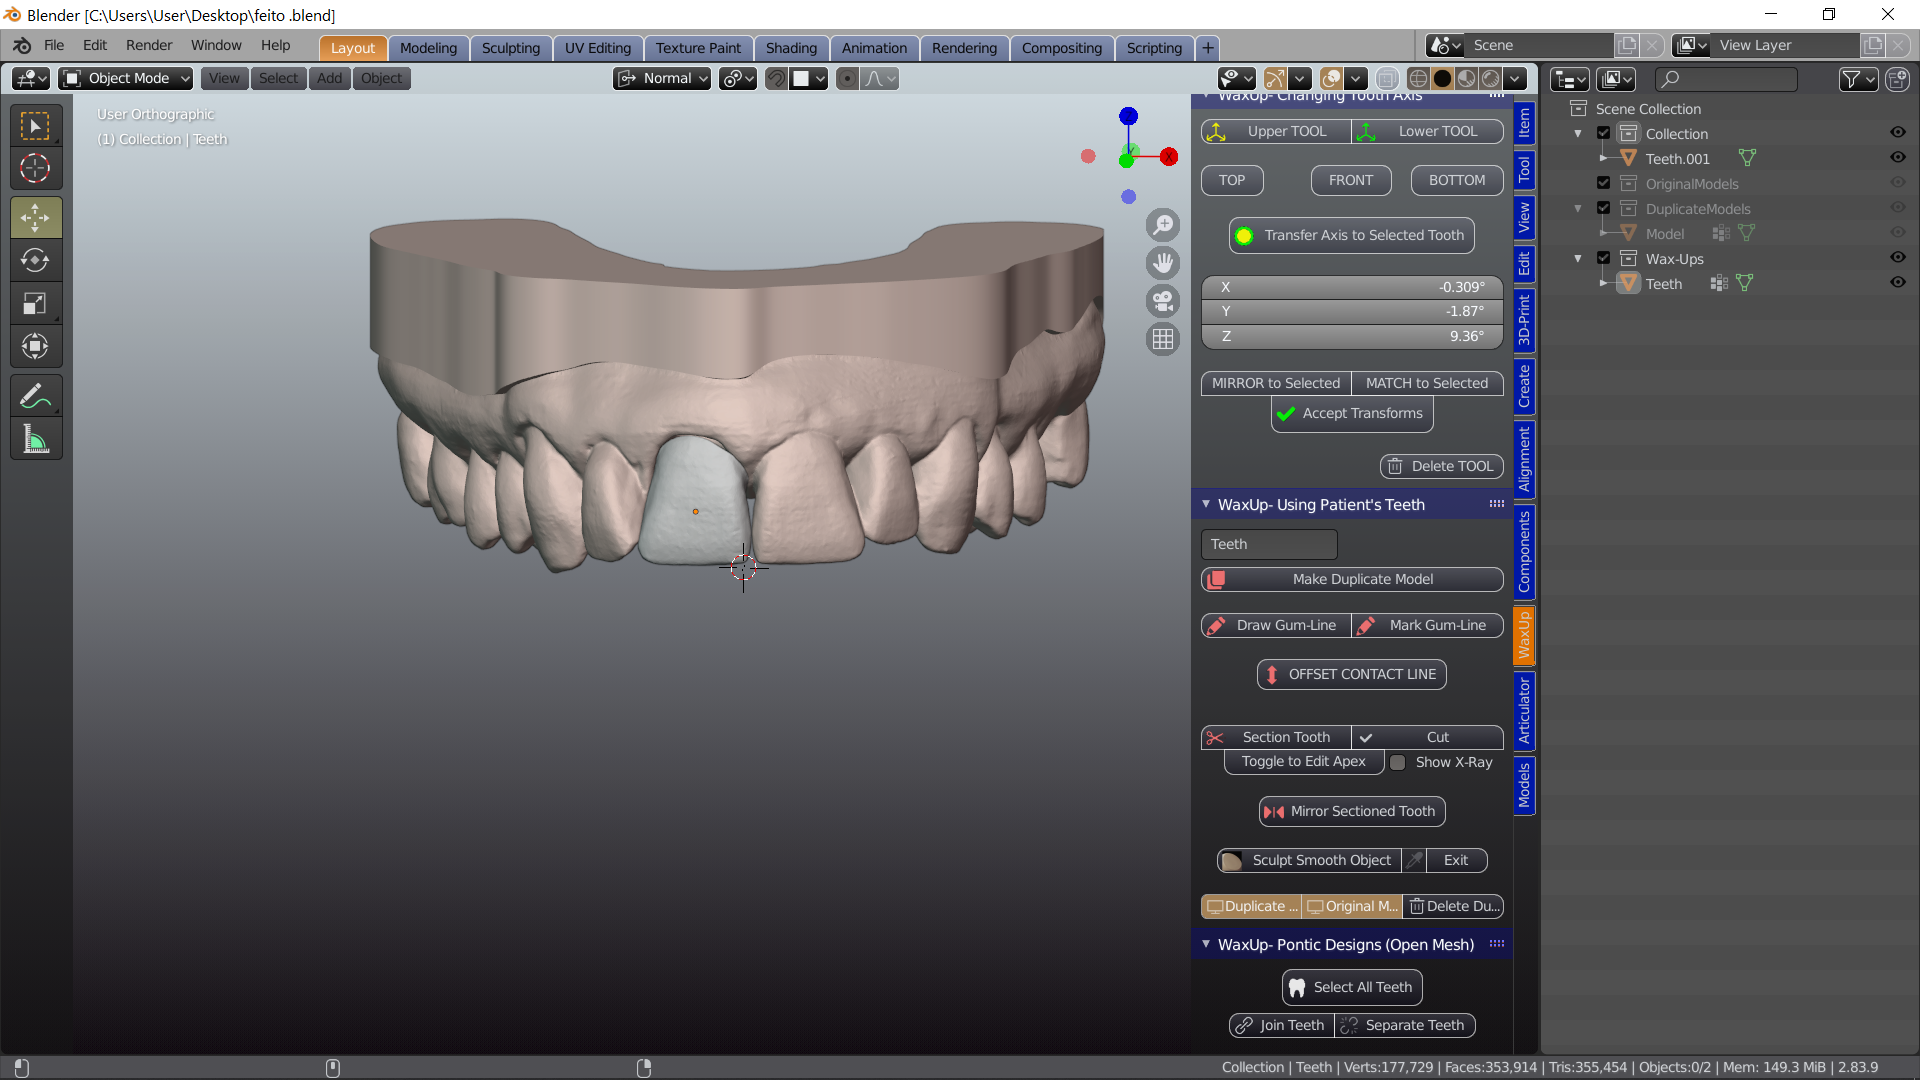
Task: Select the Move tool in the toolbar
Action: (35, 217)
